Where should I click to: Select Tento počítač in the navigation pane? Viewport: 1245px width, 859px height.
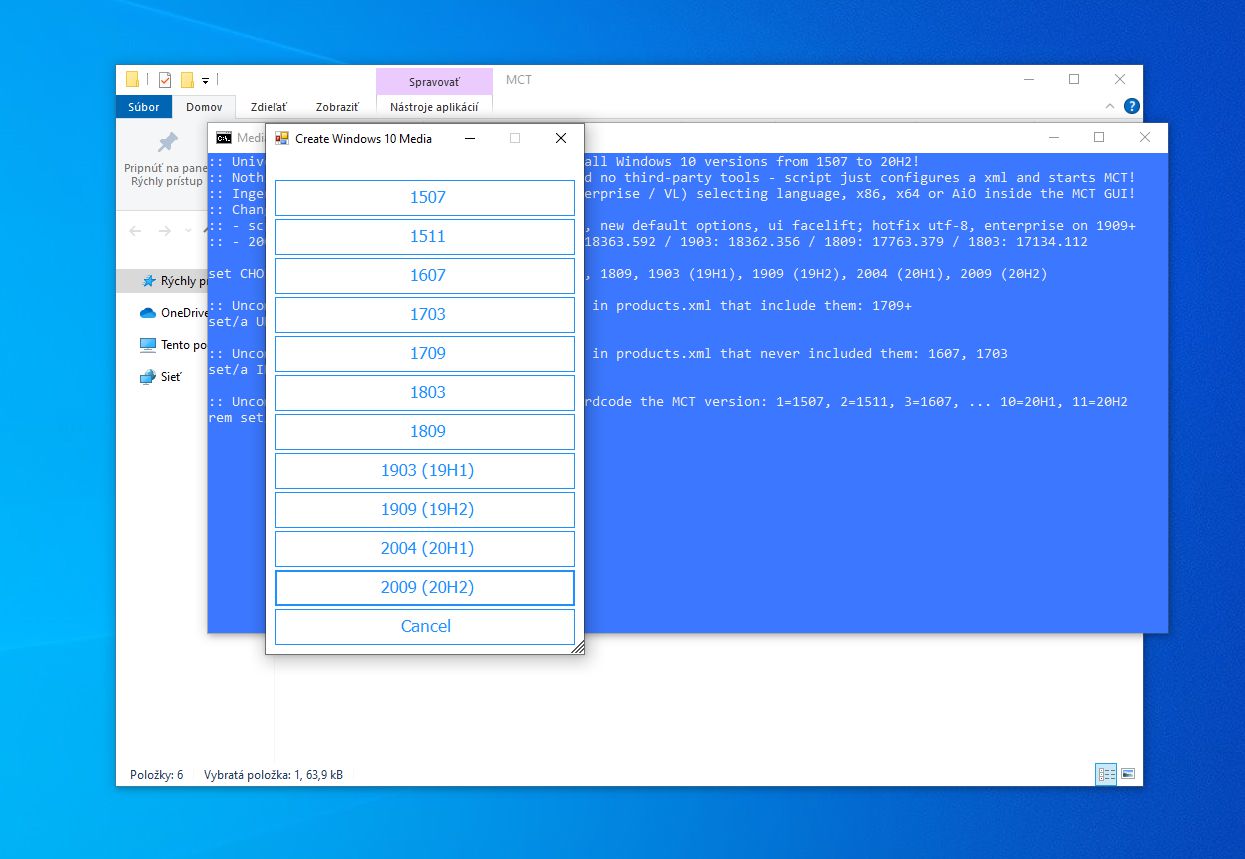click(183, 345)
